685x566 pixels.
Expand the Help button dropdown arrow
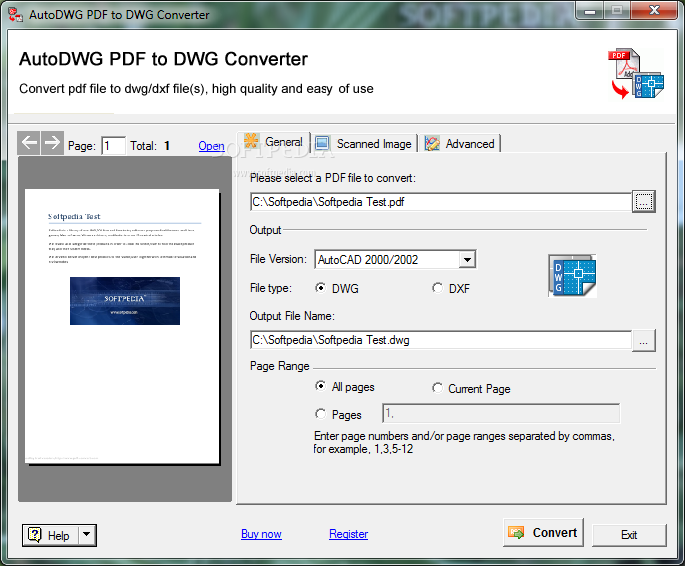point(86,535)
